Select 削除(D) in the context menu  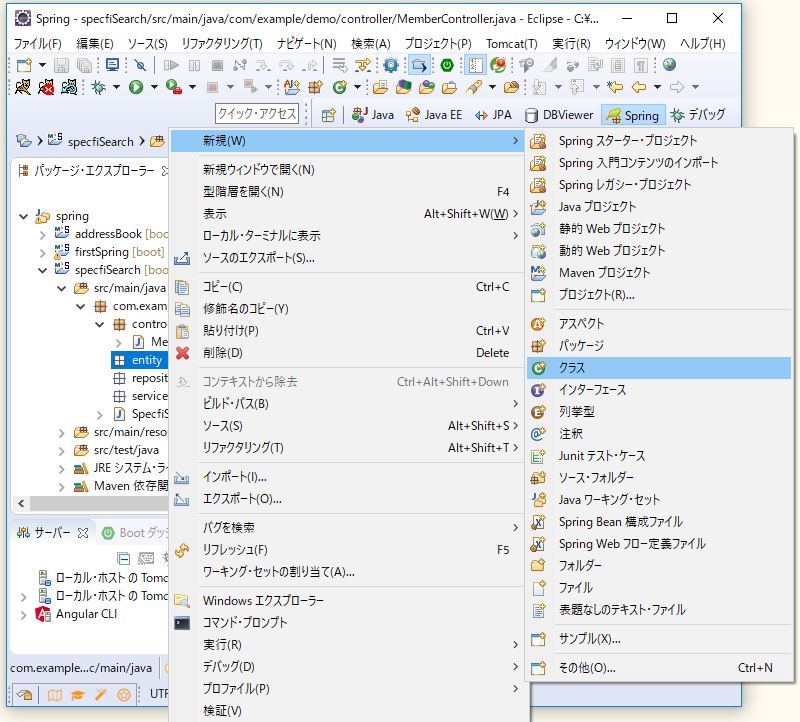tap(347, 353)
